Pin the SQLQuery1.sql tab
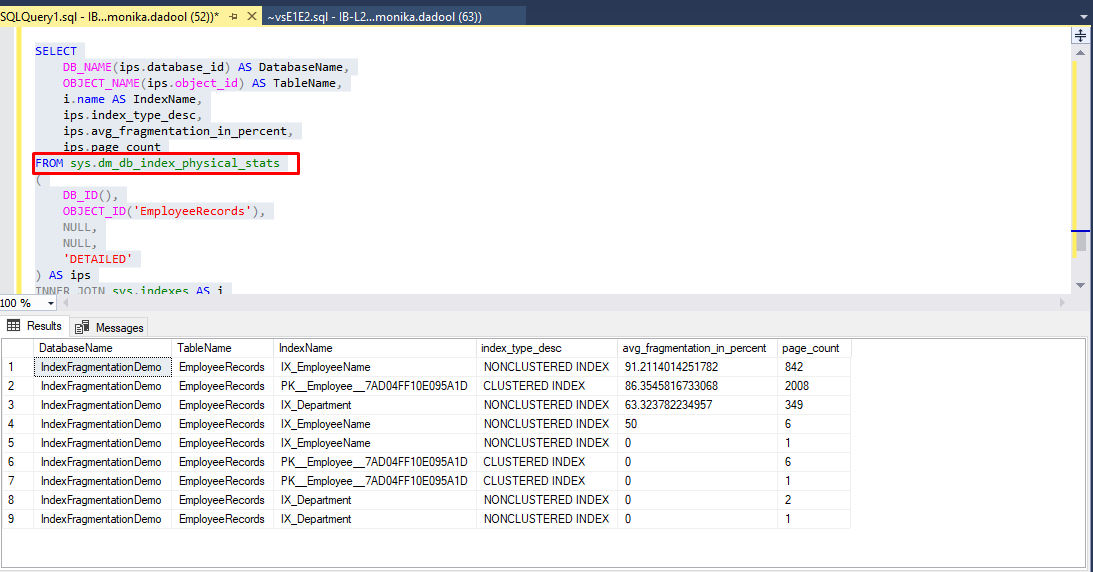This screenshot has height=572, width=1093. [234, 16]
